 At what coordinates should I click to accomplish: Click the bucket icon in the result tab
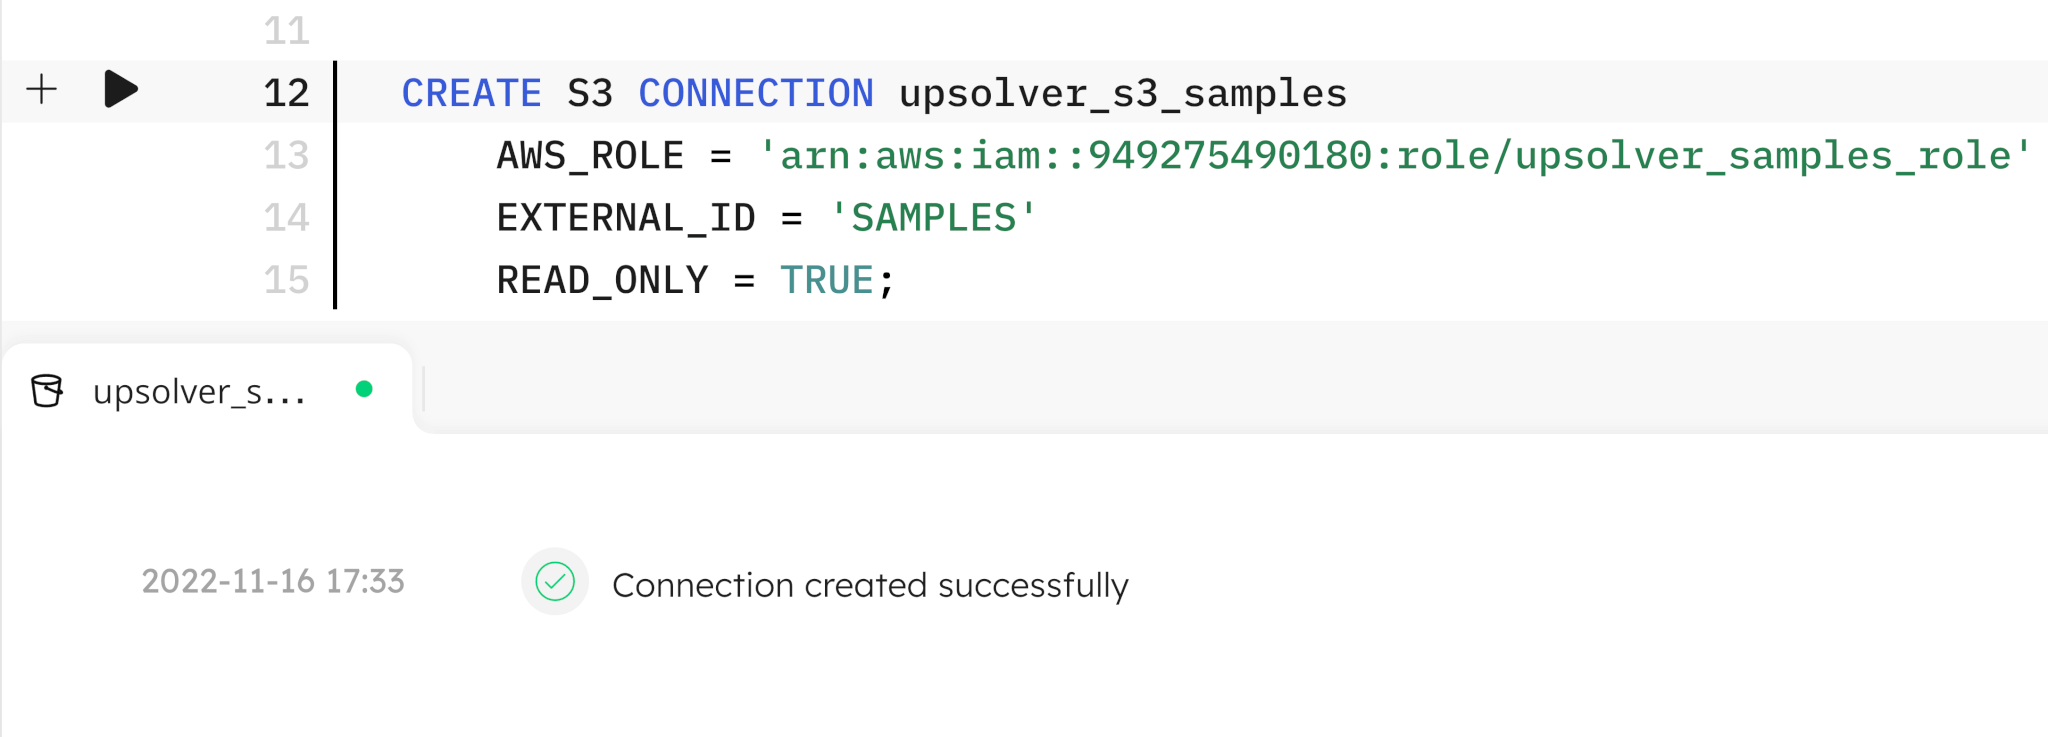coord(47,391)
